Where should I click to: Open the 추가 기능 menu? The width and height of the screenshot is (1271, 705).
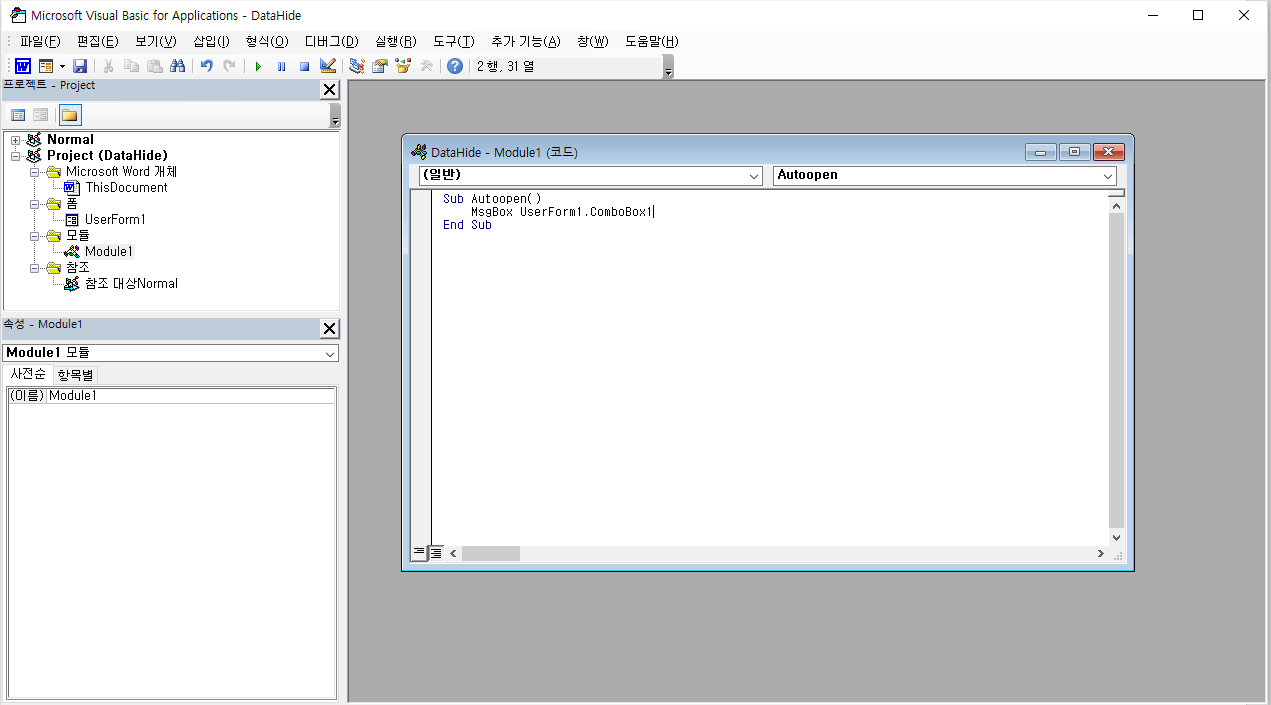pyautogui.click(x=526, y=41)
